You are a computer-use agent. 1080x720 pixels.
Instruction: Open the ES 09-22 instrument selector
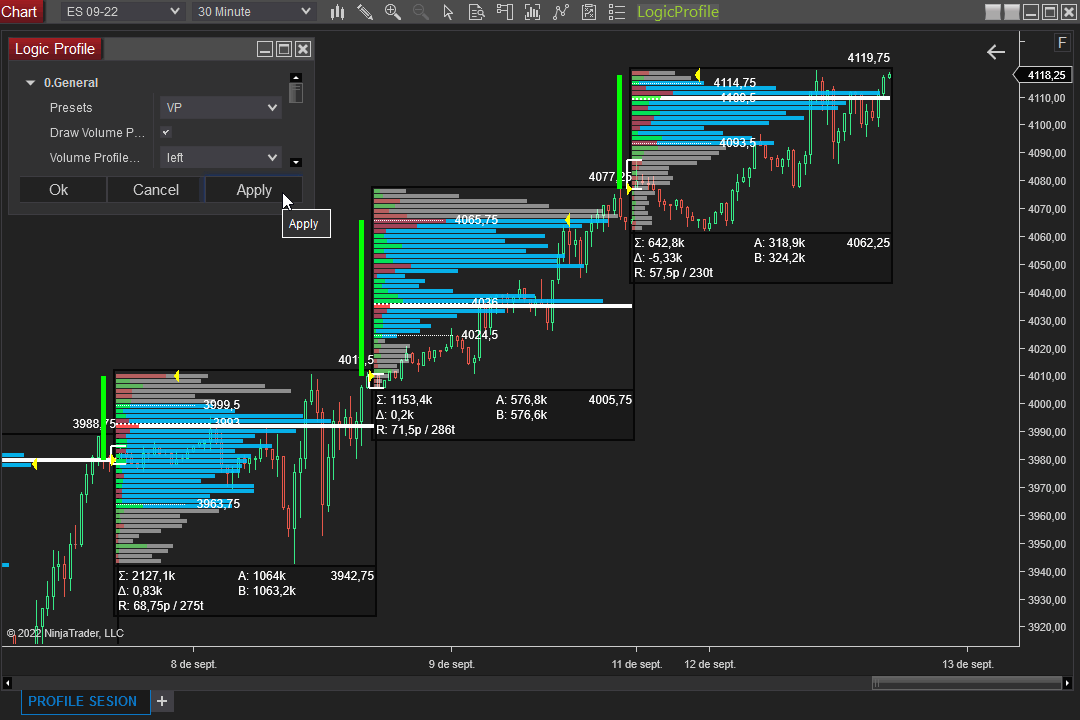coord(122,11)
